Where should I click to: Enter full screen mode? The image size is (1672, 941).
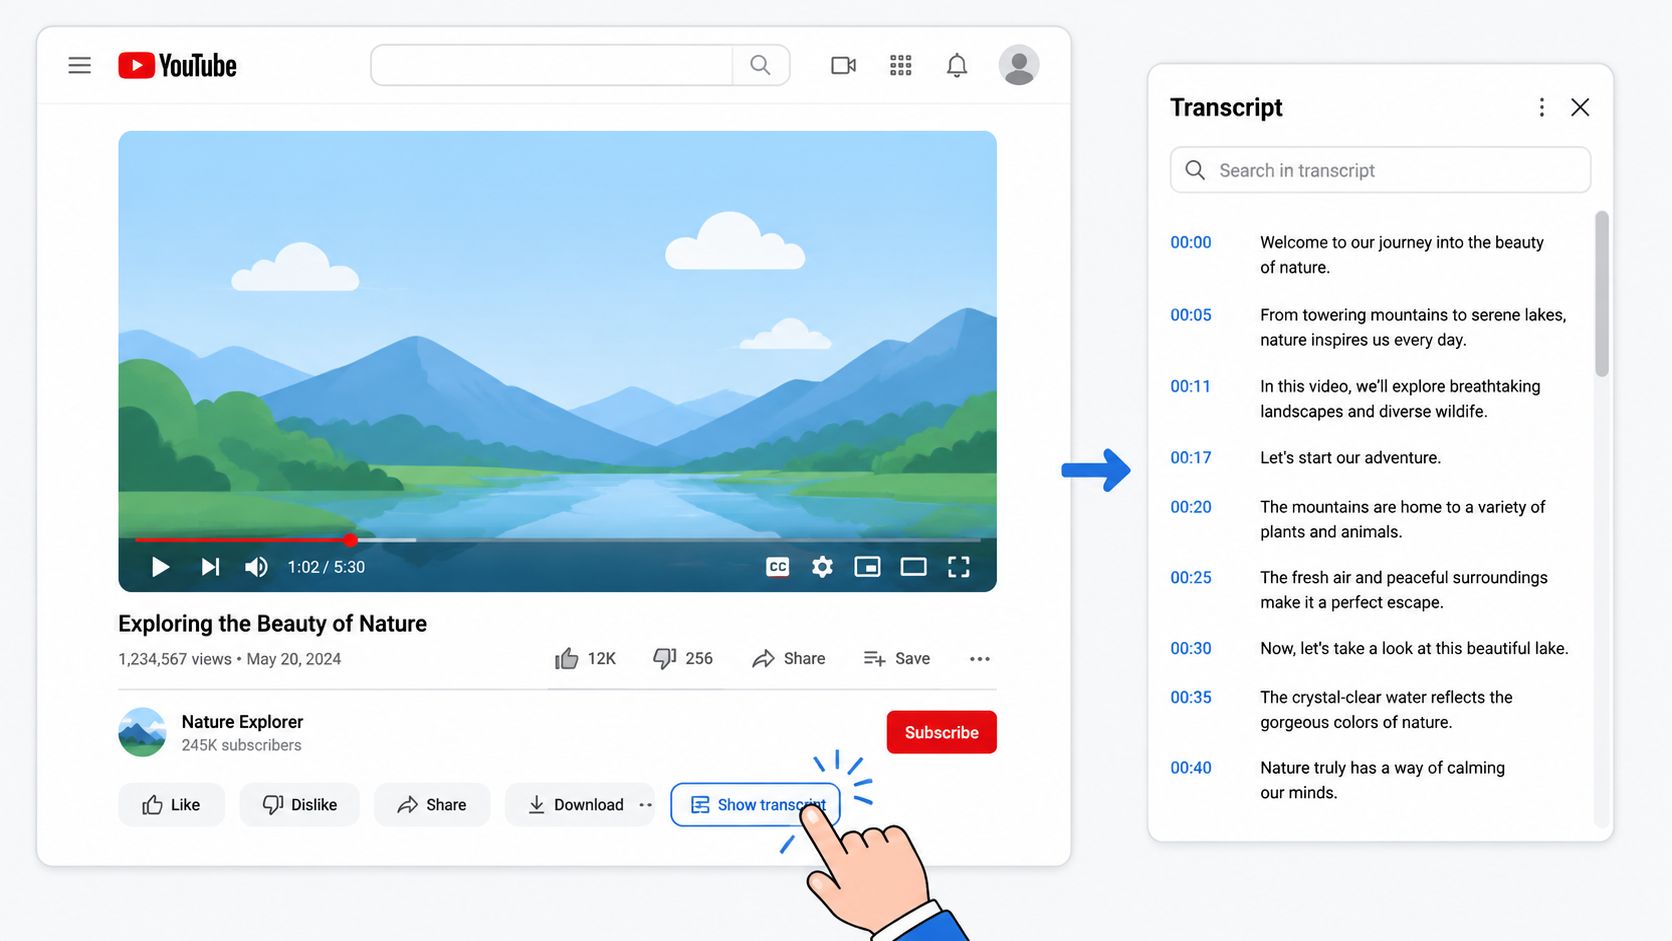[958, 567]
